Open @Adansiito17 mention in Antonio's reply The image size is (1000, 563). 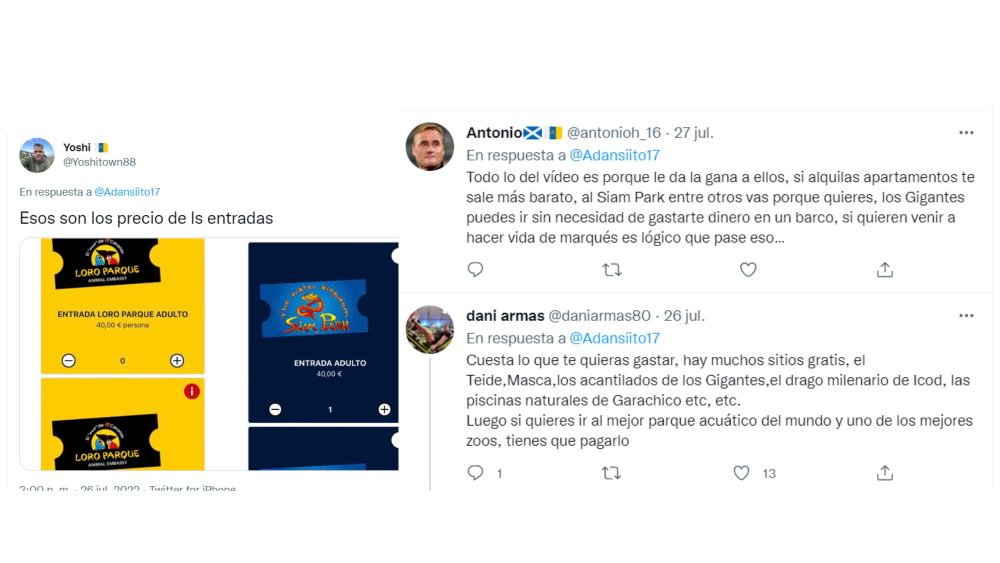(x=614, y=155)
